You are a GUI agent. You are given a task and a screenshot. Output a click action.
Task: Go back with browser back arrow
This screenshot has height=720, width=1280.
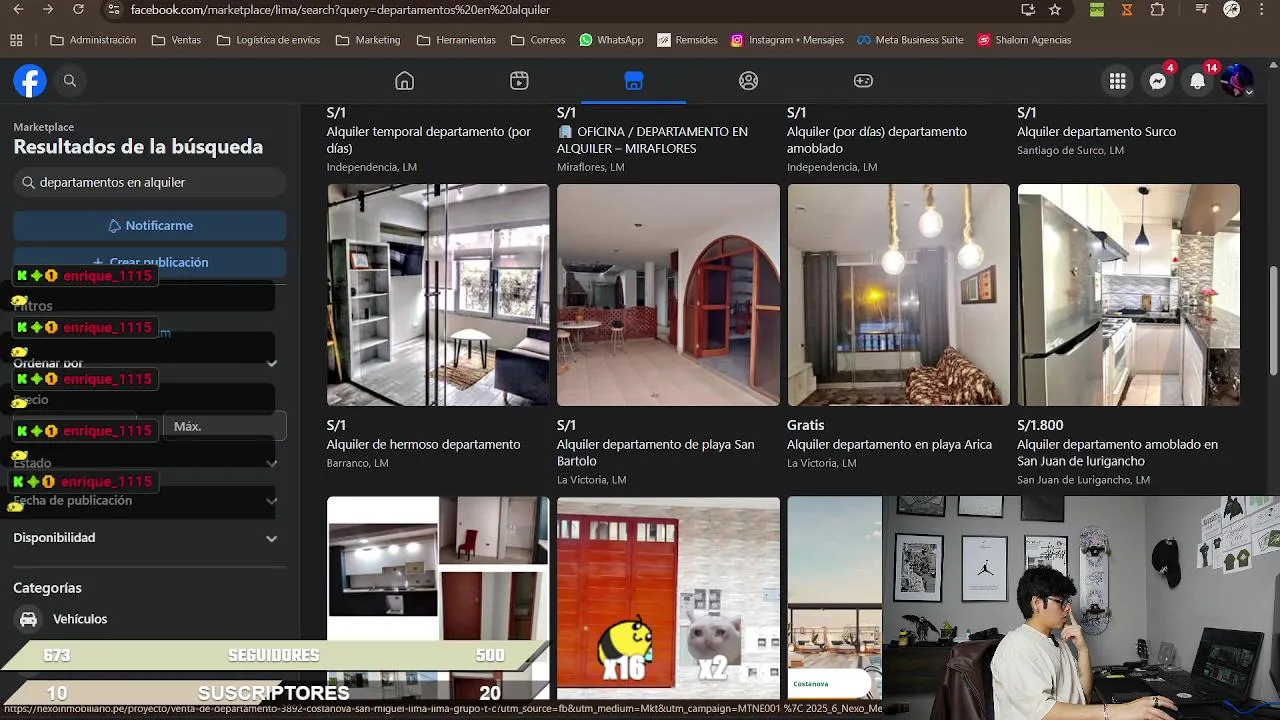(x=18, y=10)
